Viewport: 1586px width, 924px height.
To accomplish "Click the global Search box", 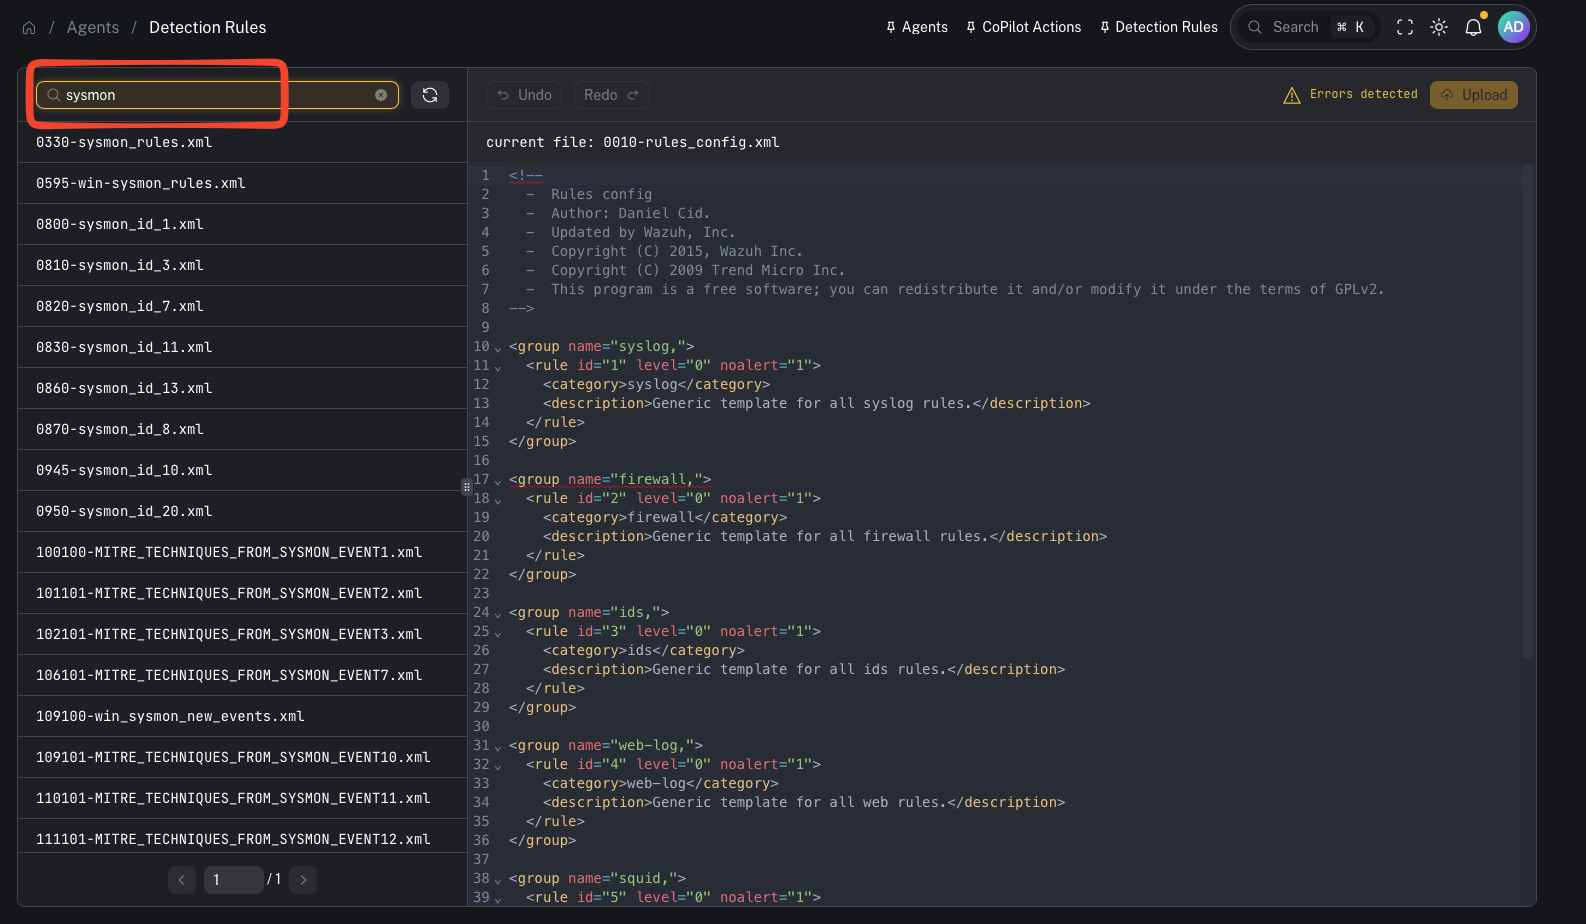I will pyautogui.click(x=1308, y=27).
